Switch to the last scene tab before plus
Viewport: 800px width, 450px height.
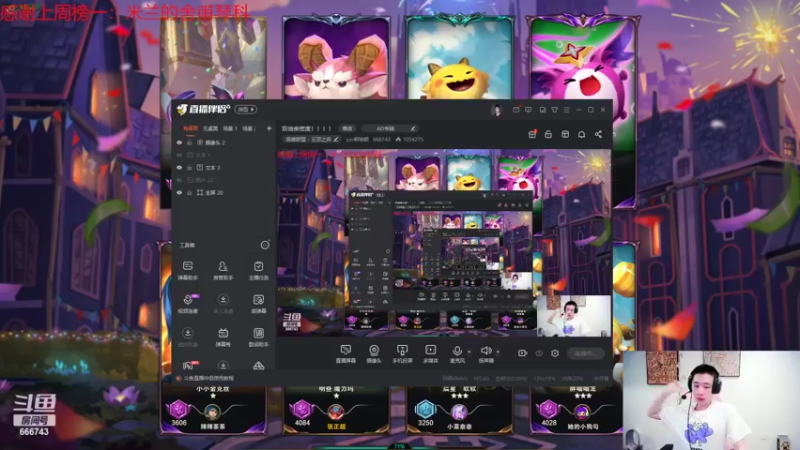249,129
